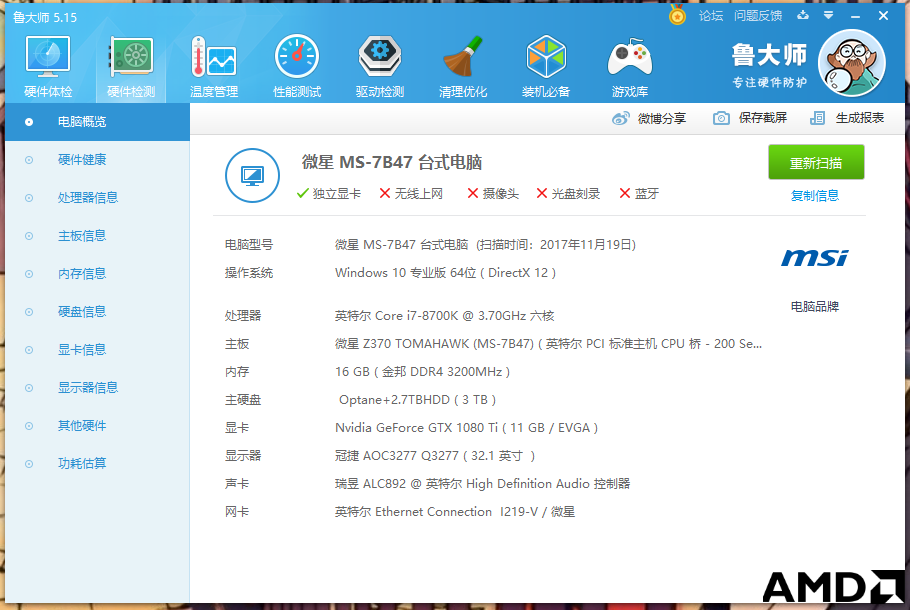The height and width of the screenshot is (610, 910).
Task: Click 复制信息 copy info link
Action: pyautogui.click(x=815, y=196)
